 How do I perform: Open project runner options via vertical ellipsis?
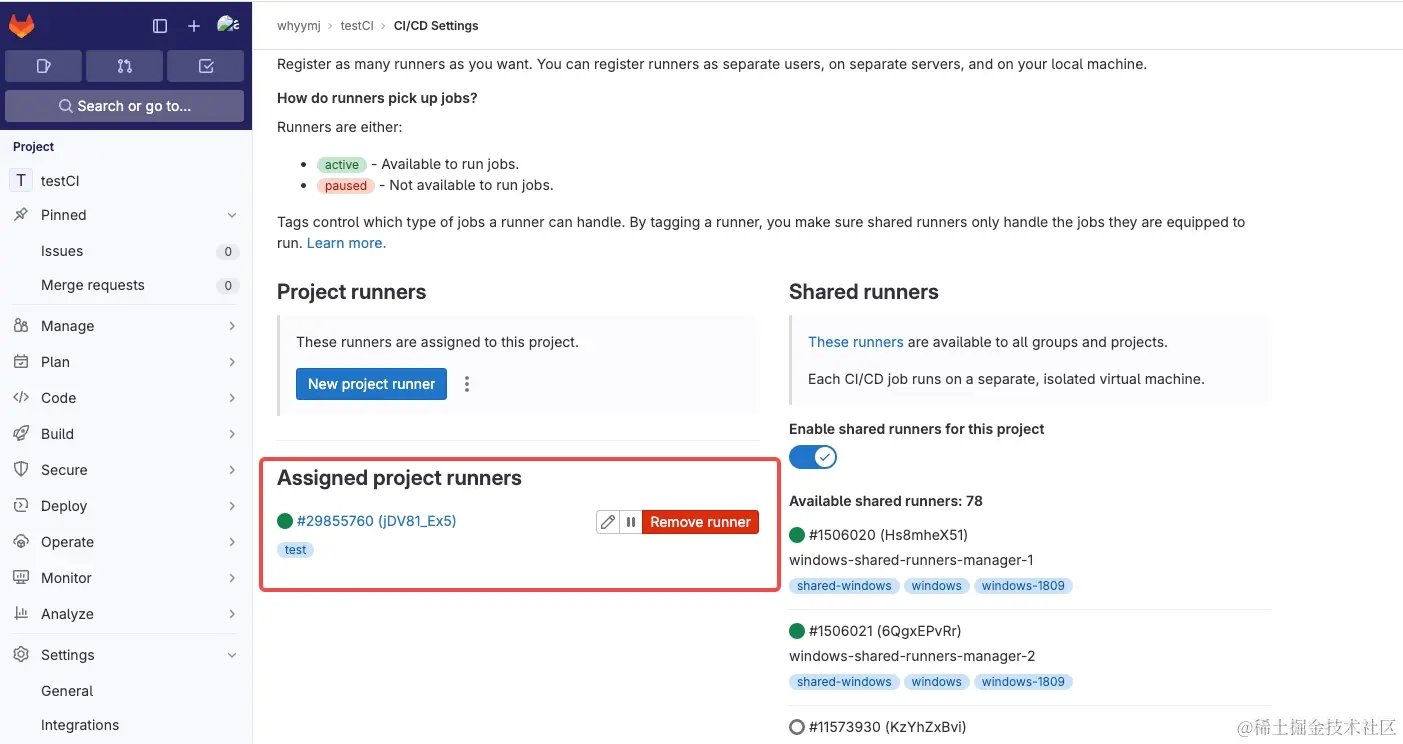coord(466,383)
